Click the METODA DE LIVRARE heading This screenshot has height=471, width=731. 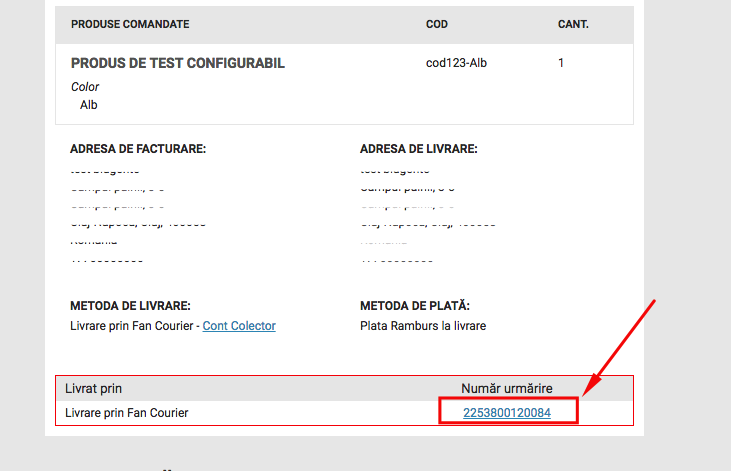tap(131, 306)
